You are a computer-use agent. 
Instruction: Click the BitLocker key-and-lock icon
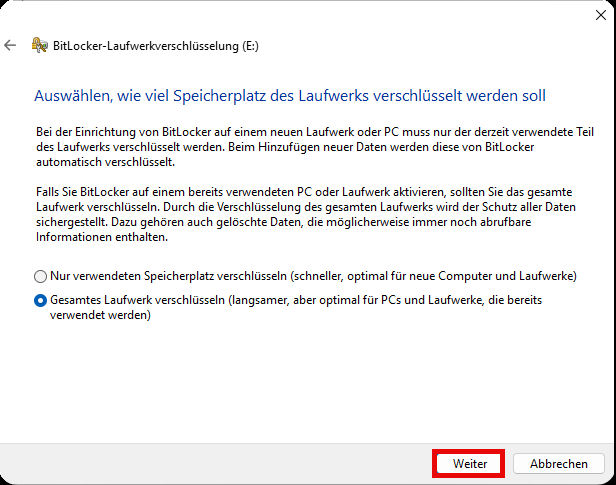click(x=40, y=46)
